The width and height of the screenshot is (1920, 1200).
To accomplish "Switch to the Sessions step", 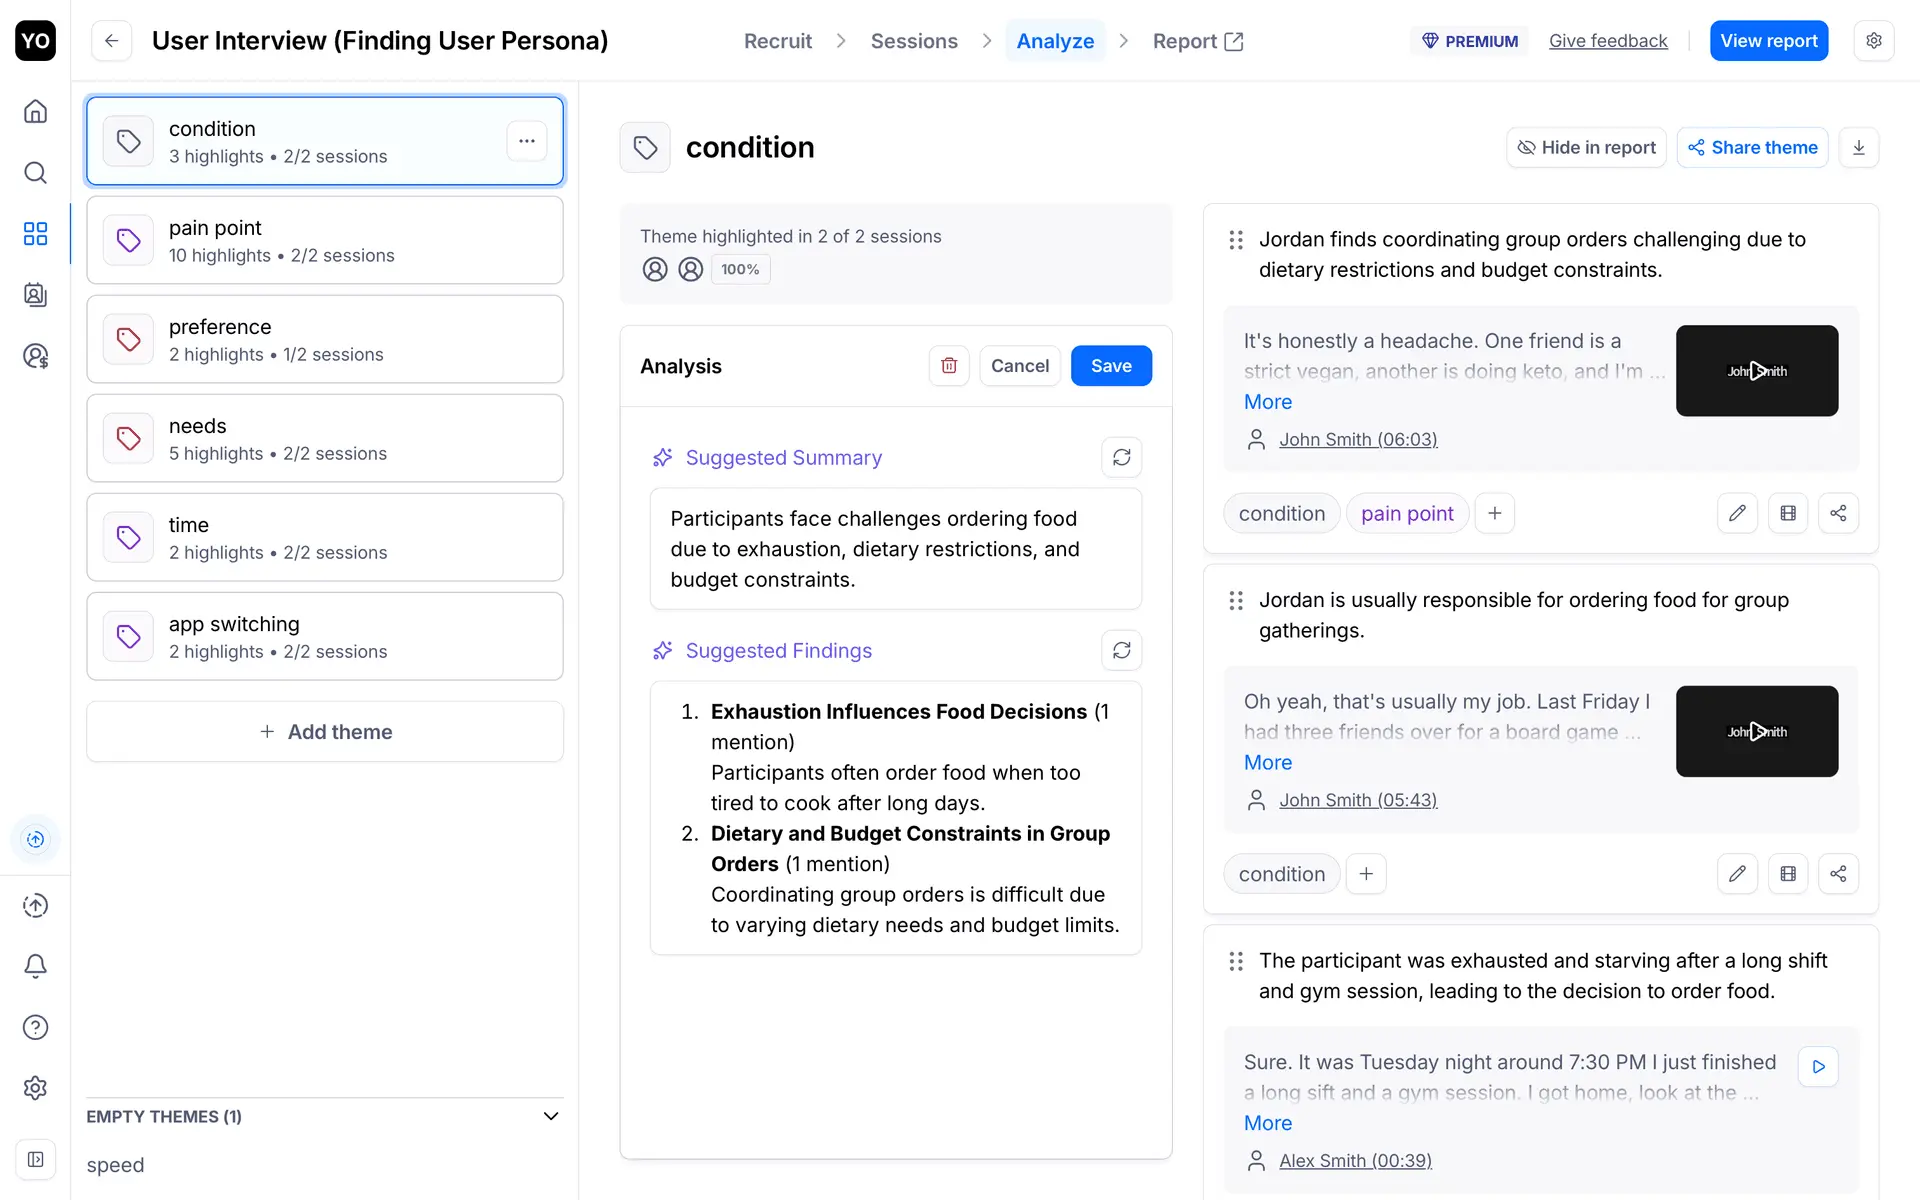I will click(913, 41).
